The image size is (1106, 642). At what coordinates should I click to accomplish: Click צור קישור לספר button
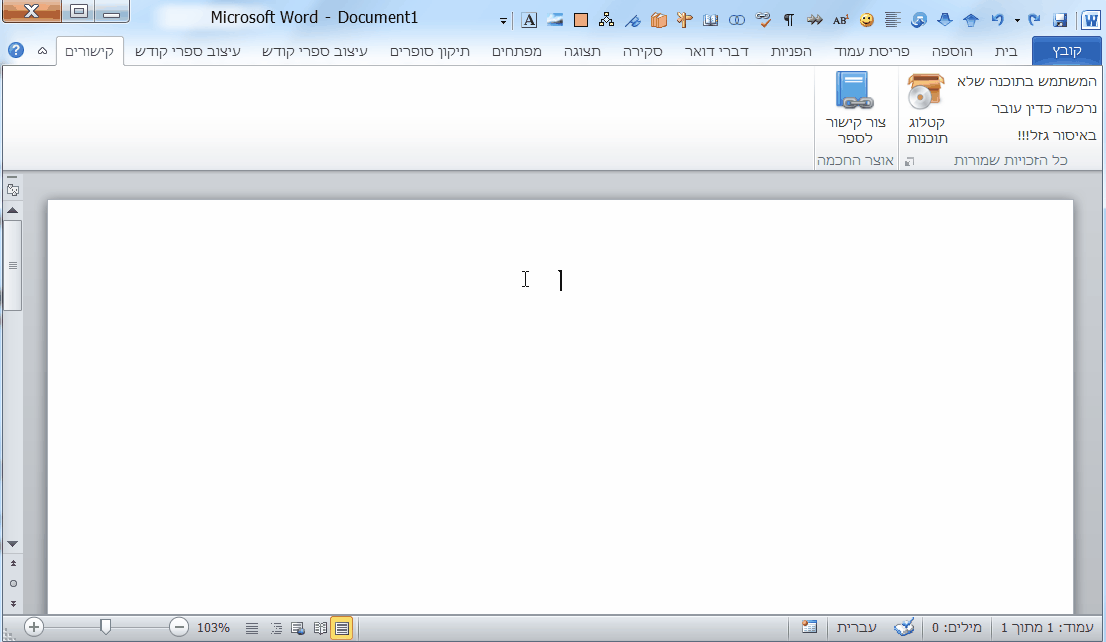(x=855, y=109)
